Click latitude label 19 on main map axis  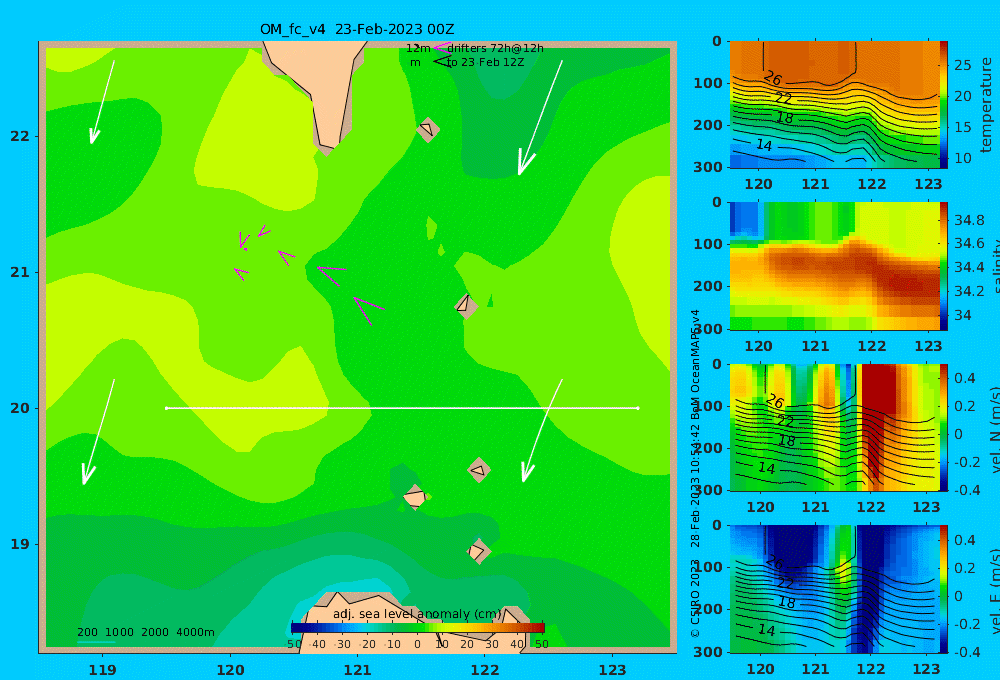20,544
